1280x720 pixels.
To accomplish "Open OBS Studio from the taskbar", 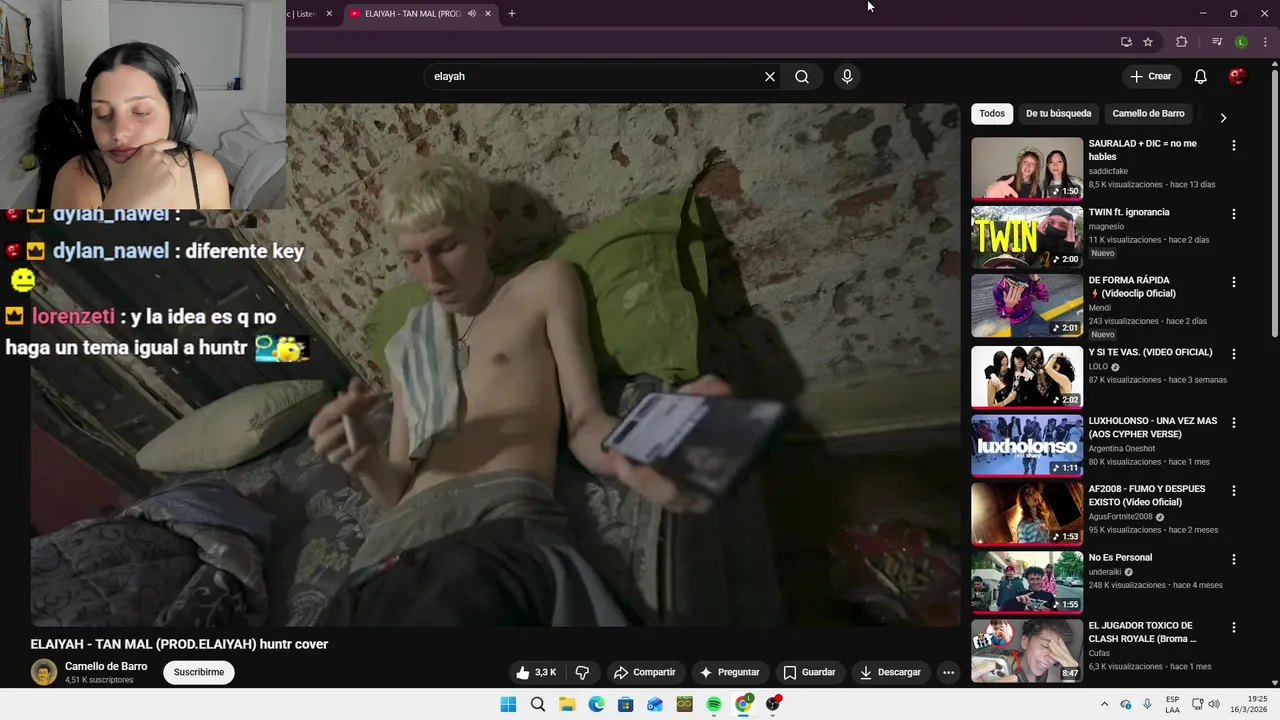I will [773, 704].
